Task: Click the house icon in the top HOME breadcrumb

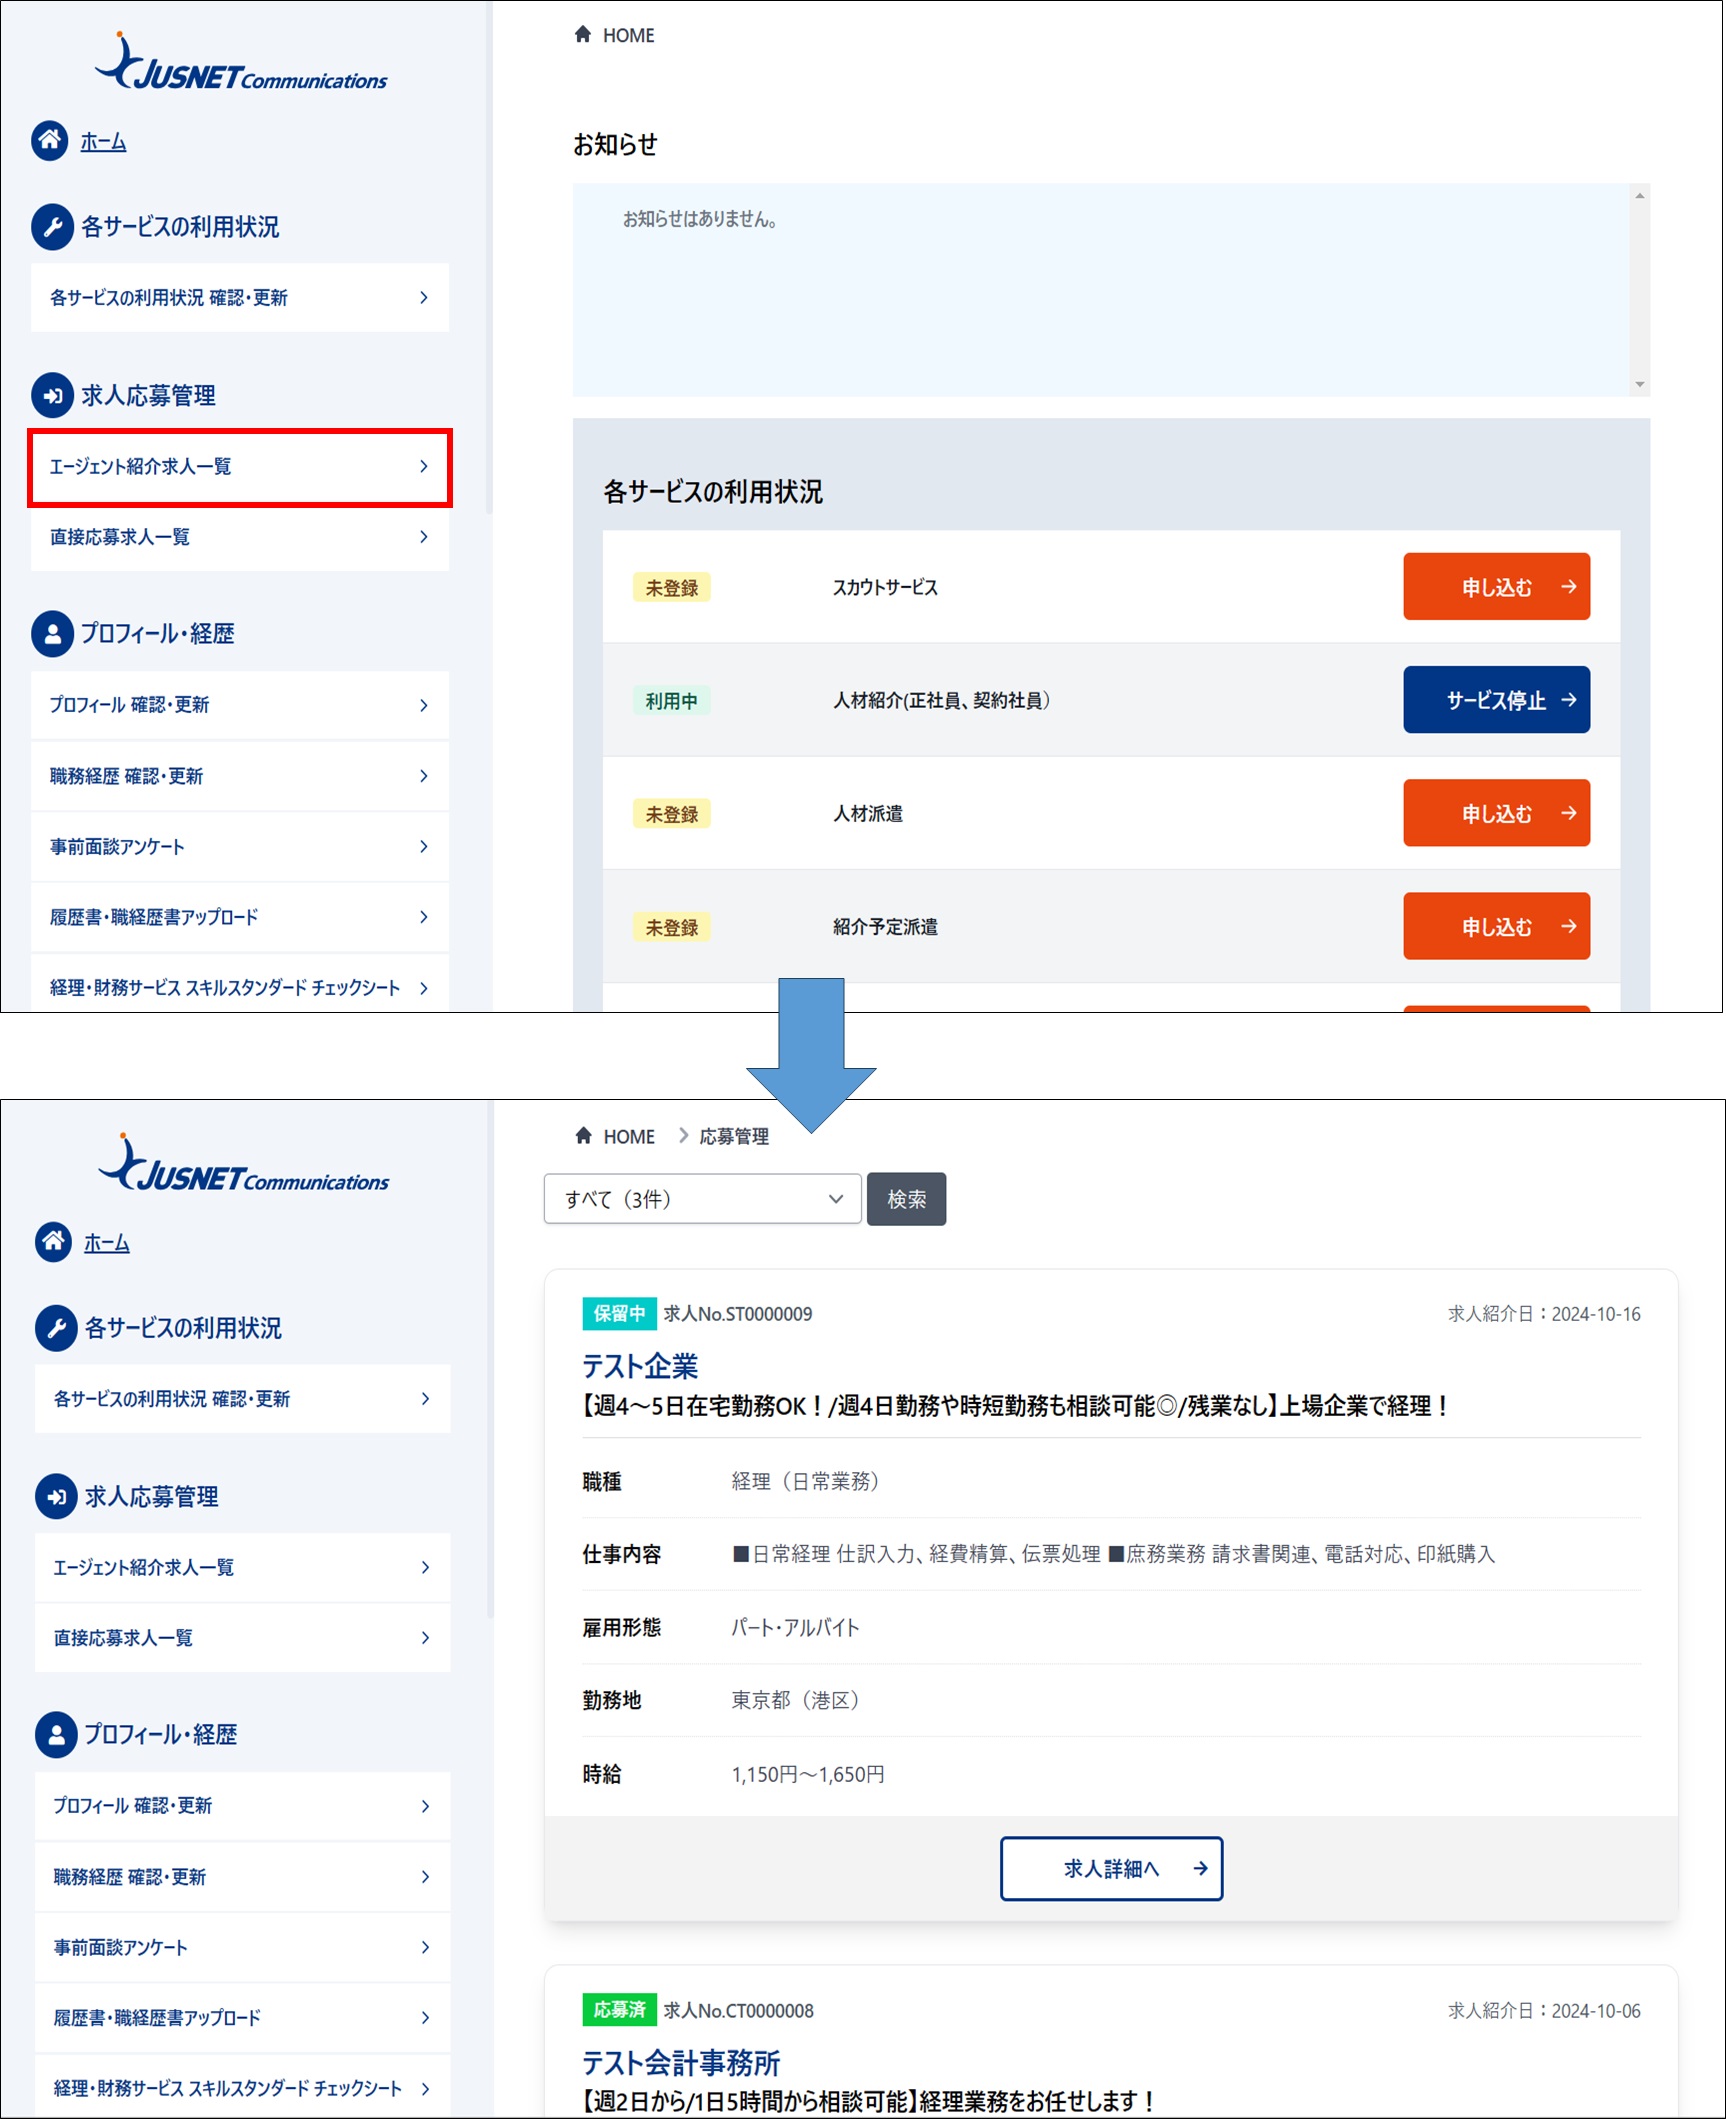Action: tap(583, 35)
